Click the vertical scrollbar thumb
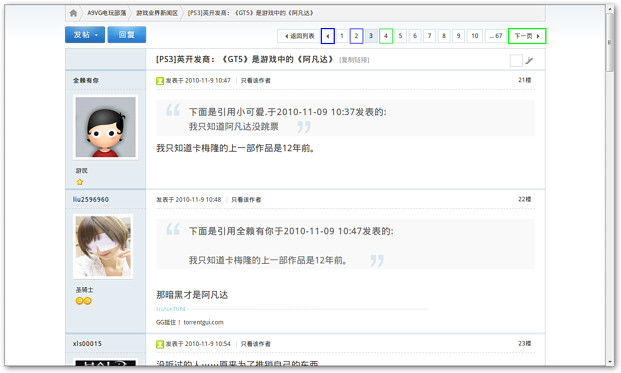The height and width of the screenshot is (373, 621). click(610, 42)
